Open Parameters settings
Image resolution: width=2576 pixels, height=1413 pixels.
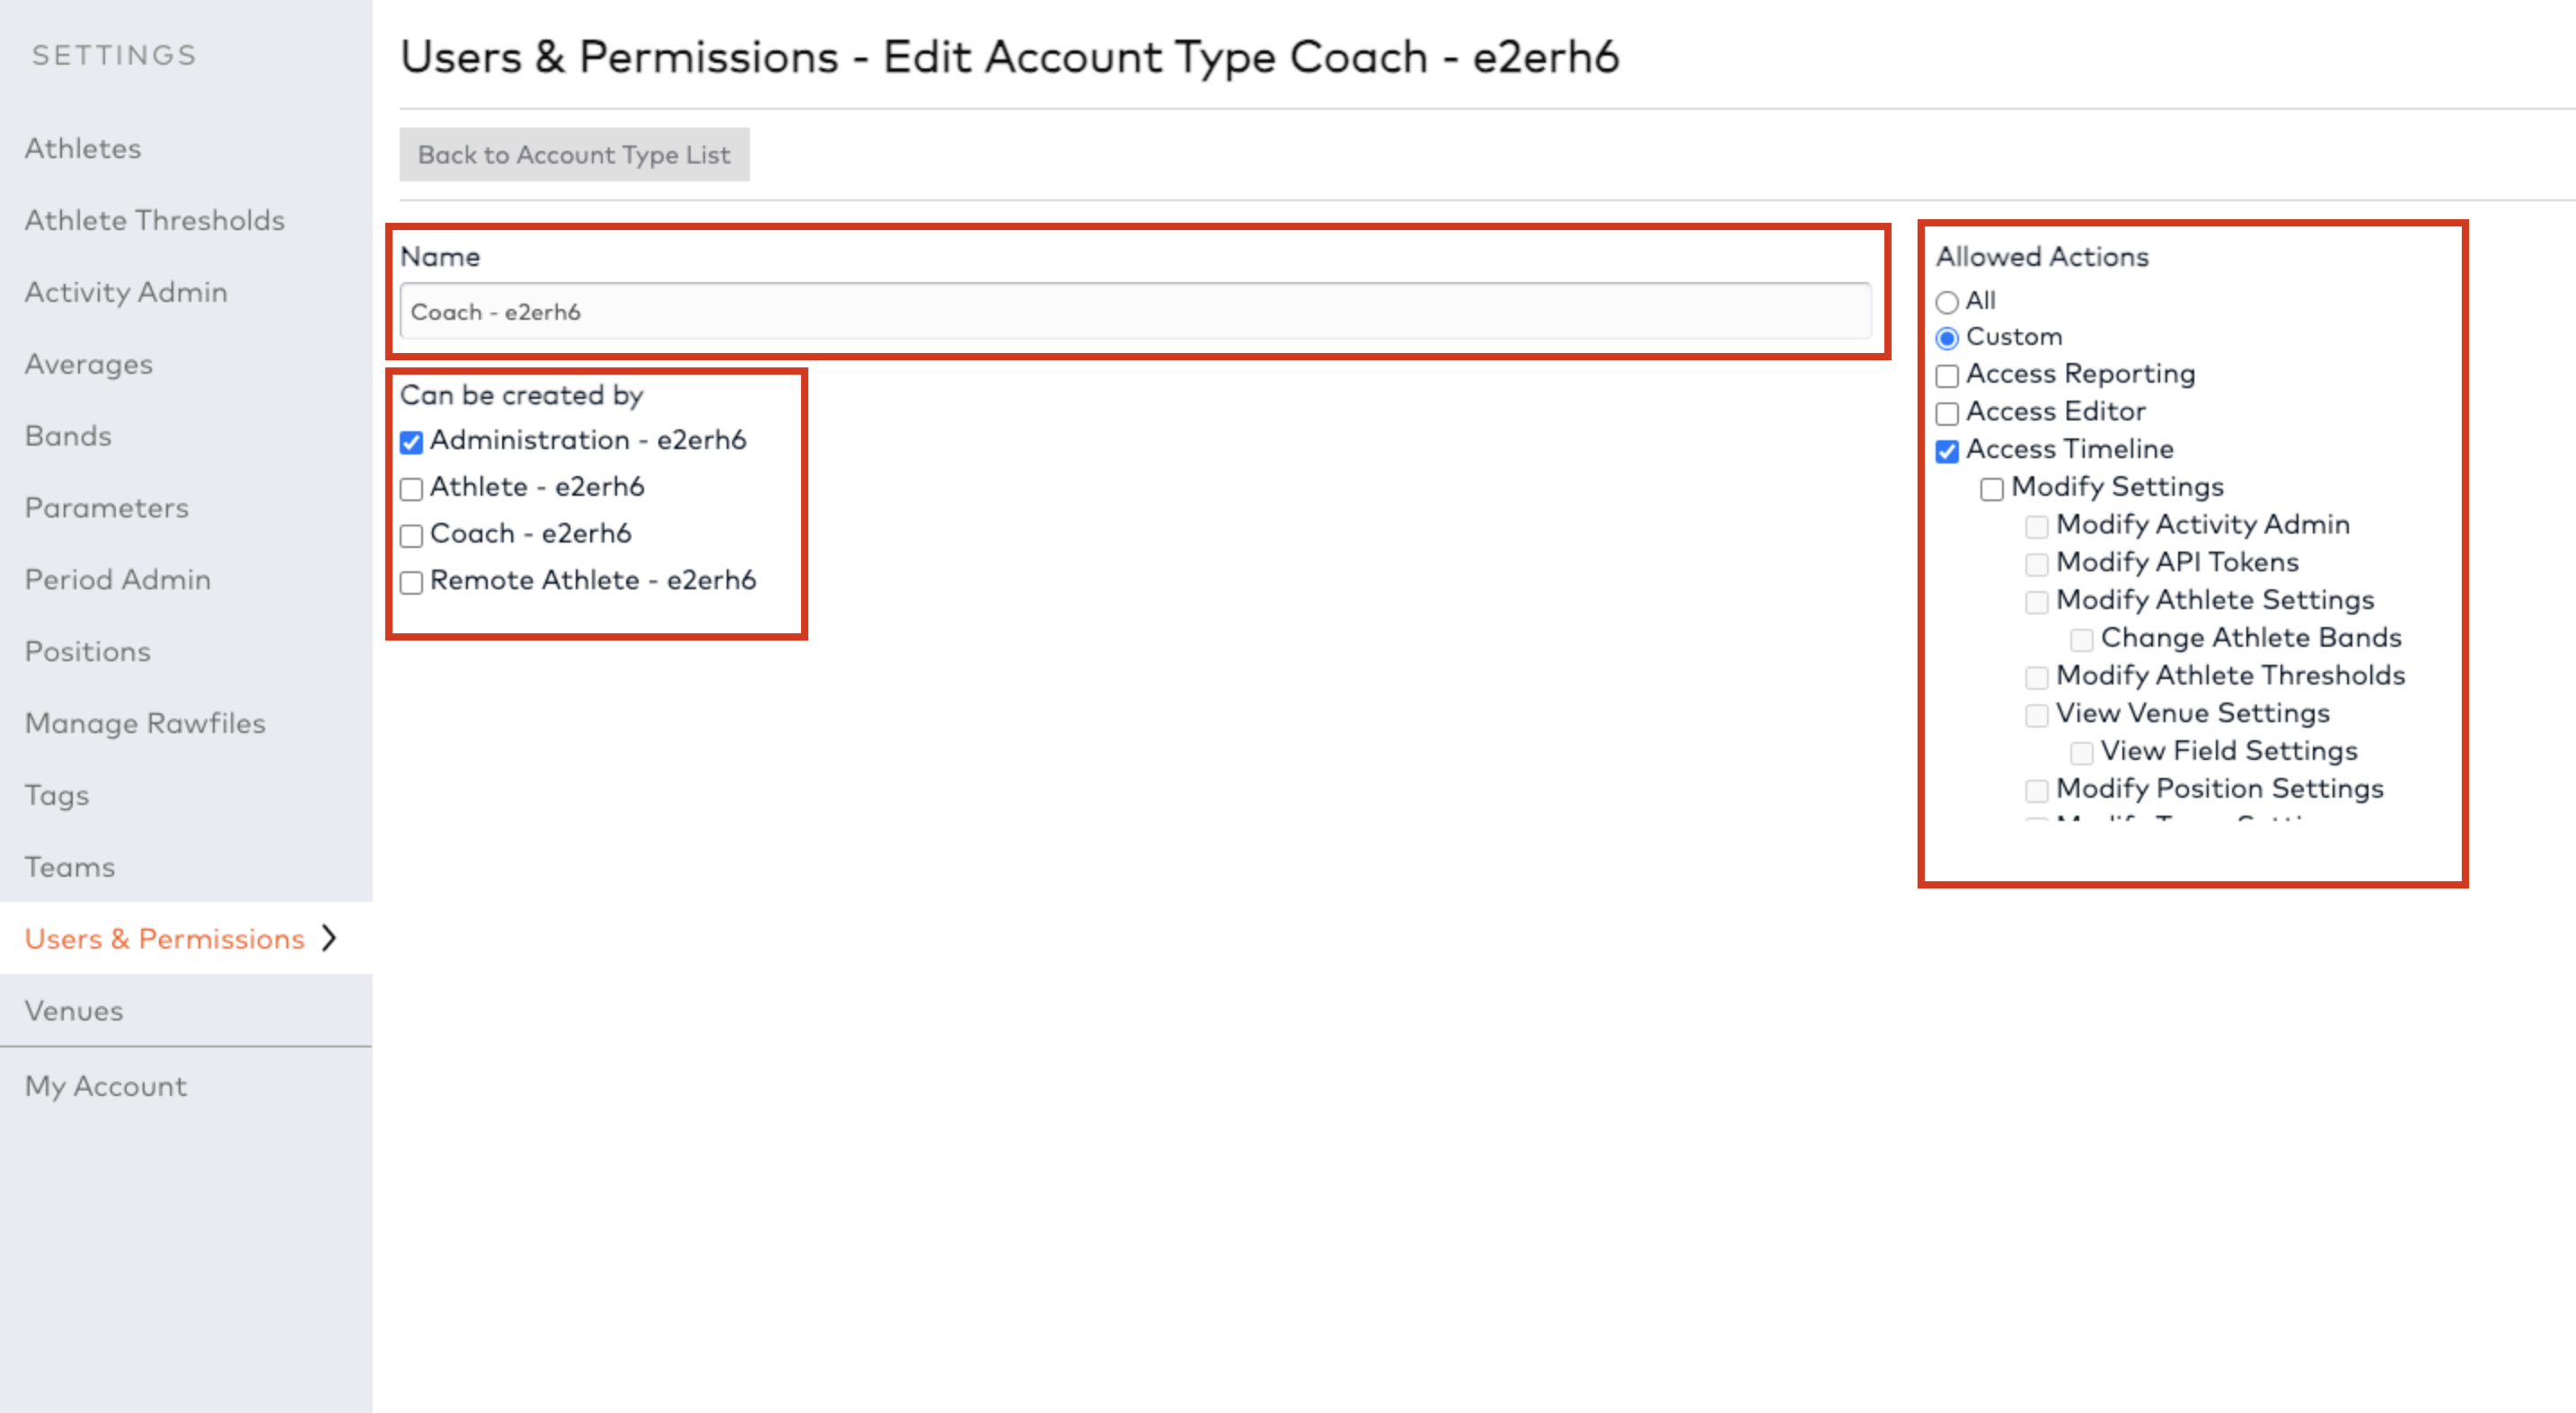tap(107, 508)
